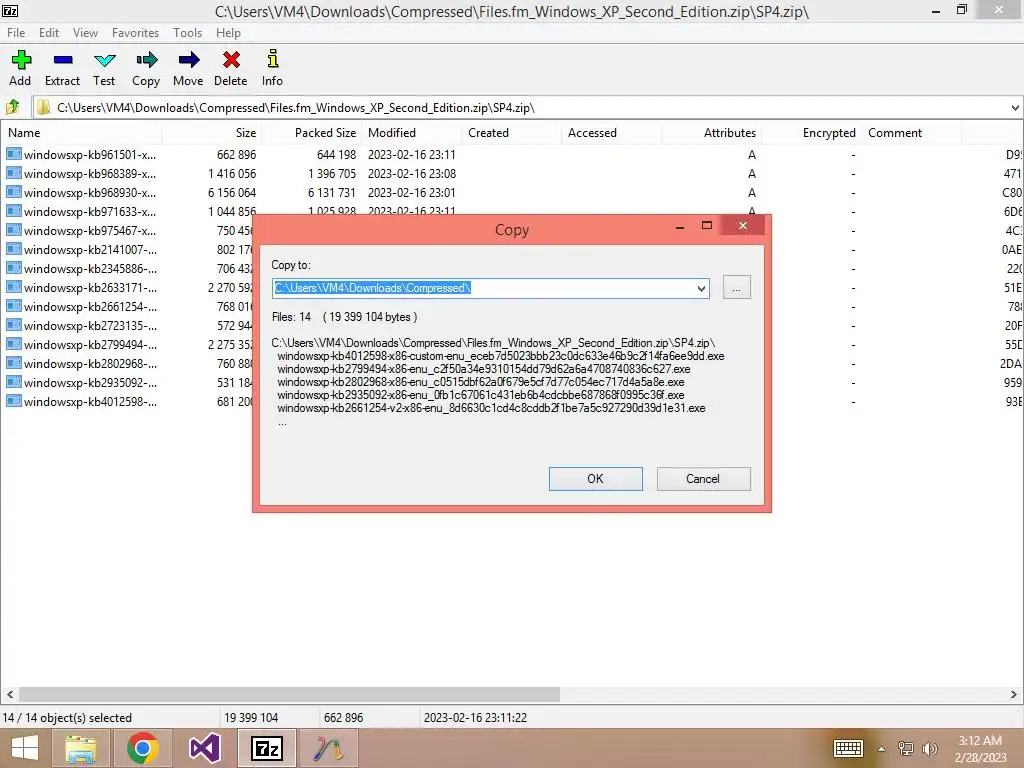This screenshot has width=1024, height=768.
Task: Click icon of windowsxp-kb2141007 file
Action: pyautogui.click(x=14, y=249)
